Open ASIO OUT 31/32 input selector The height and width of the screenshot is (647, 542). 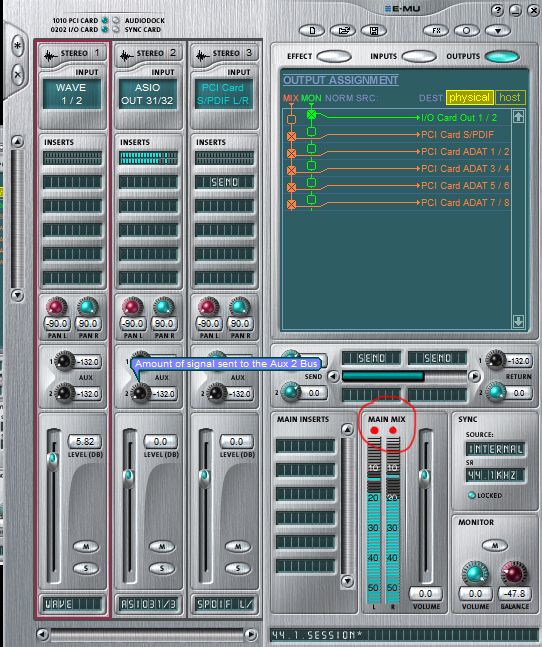(148, 94)
